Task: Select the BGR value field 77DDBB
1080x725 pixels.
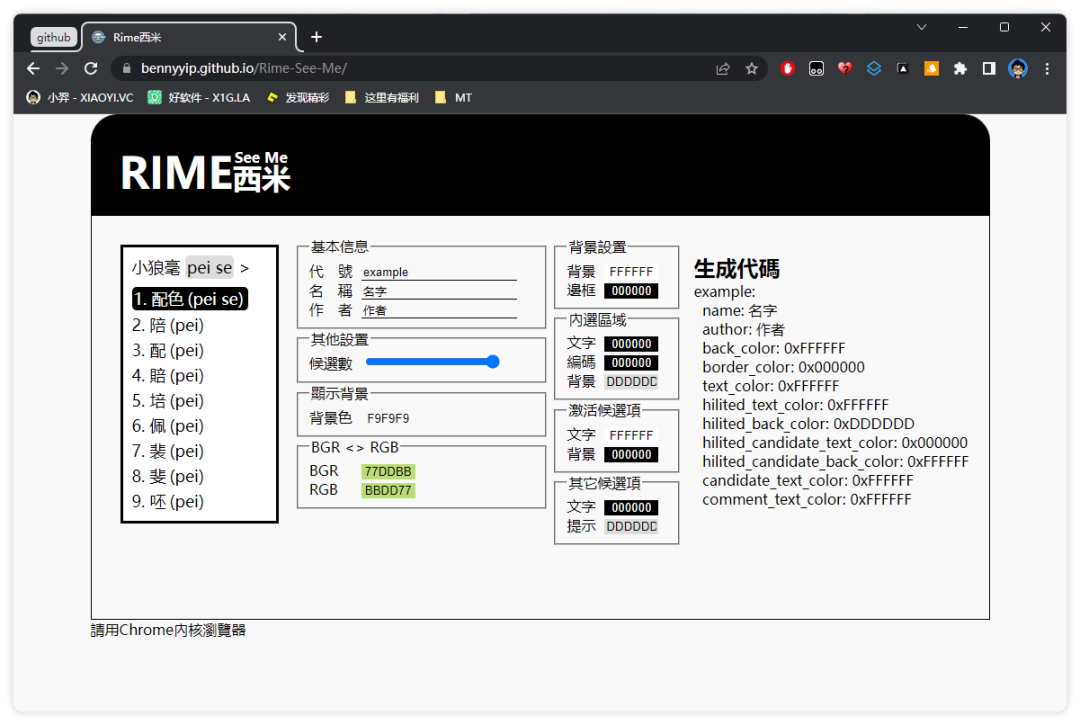Action: [388, 471]
